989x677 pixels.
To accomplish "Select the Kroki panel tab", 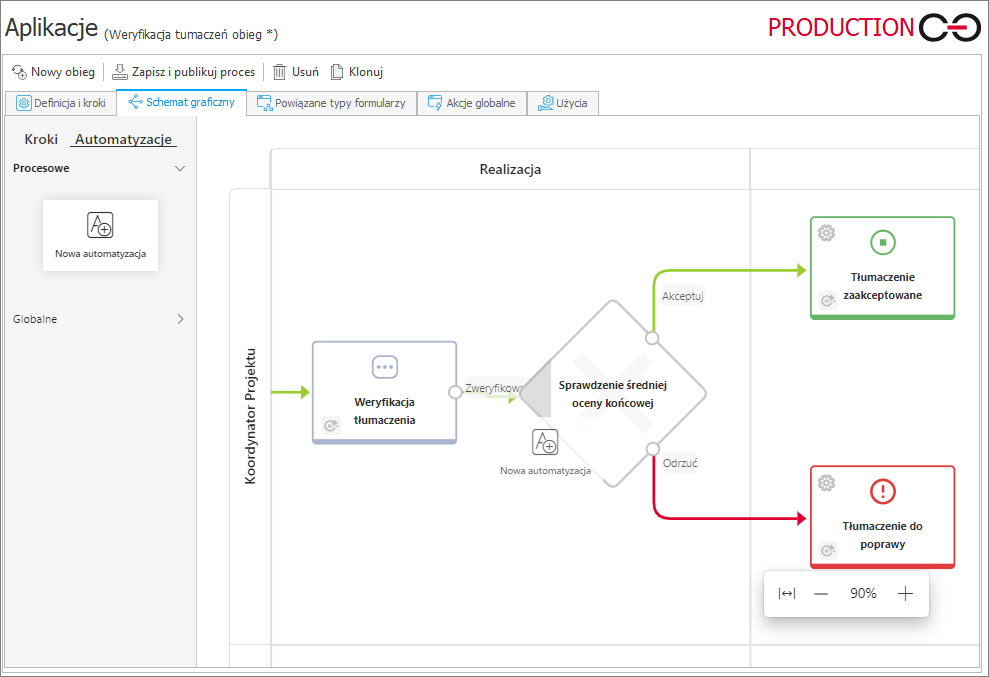I will pos(41,140).
